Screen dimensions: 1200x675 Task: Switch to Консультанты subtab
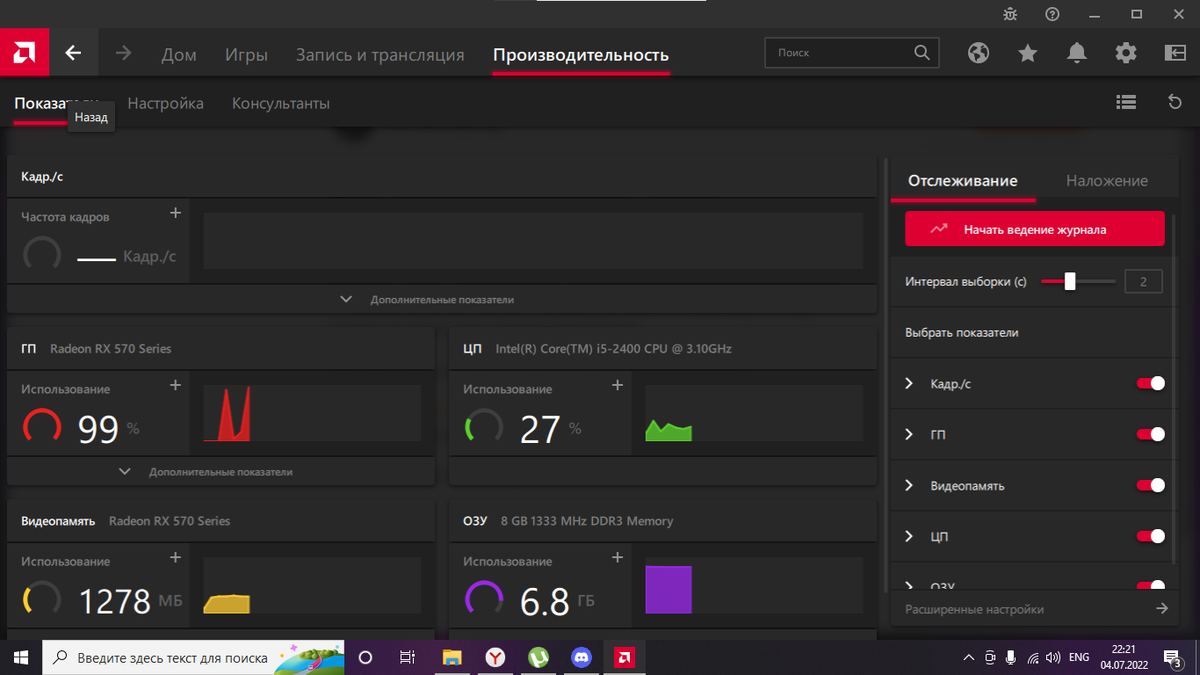(x=281, y=103)
